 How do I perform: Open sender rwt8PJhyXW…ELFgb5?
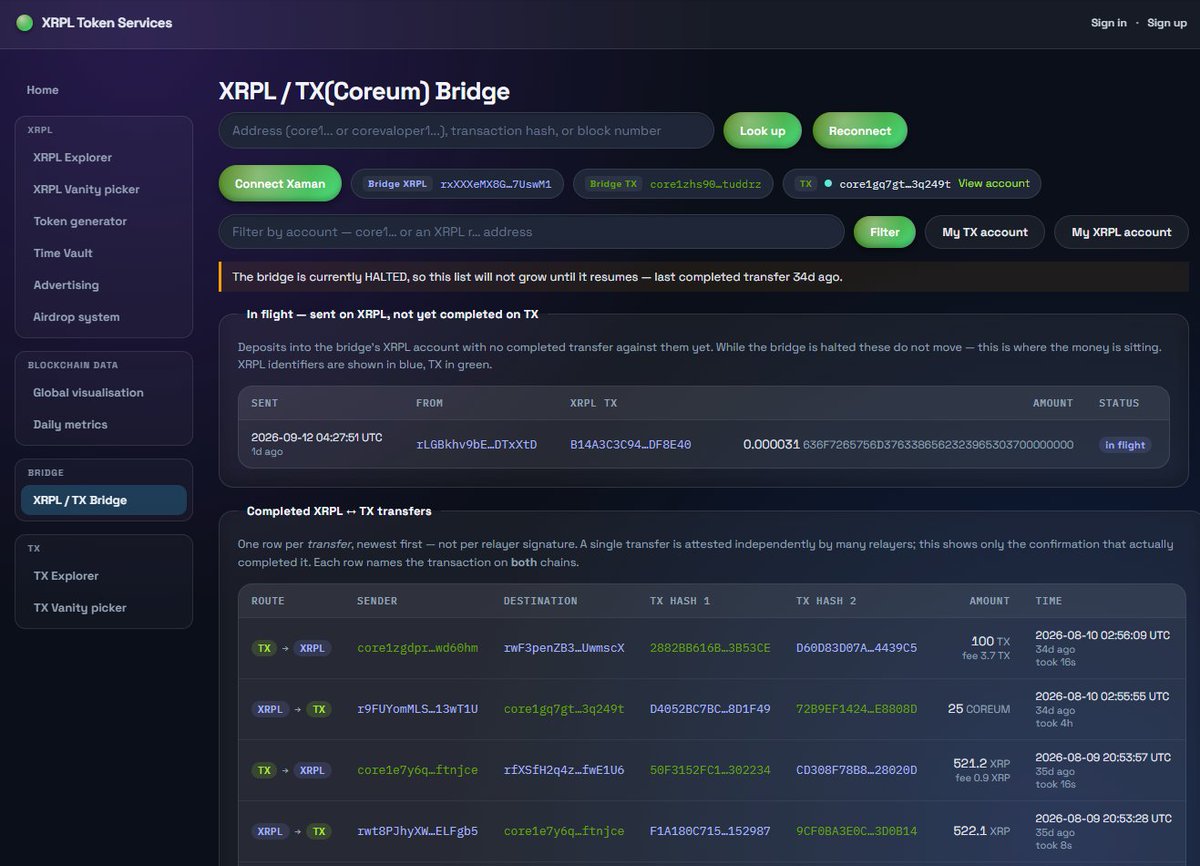coord(417,831)
